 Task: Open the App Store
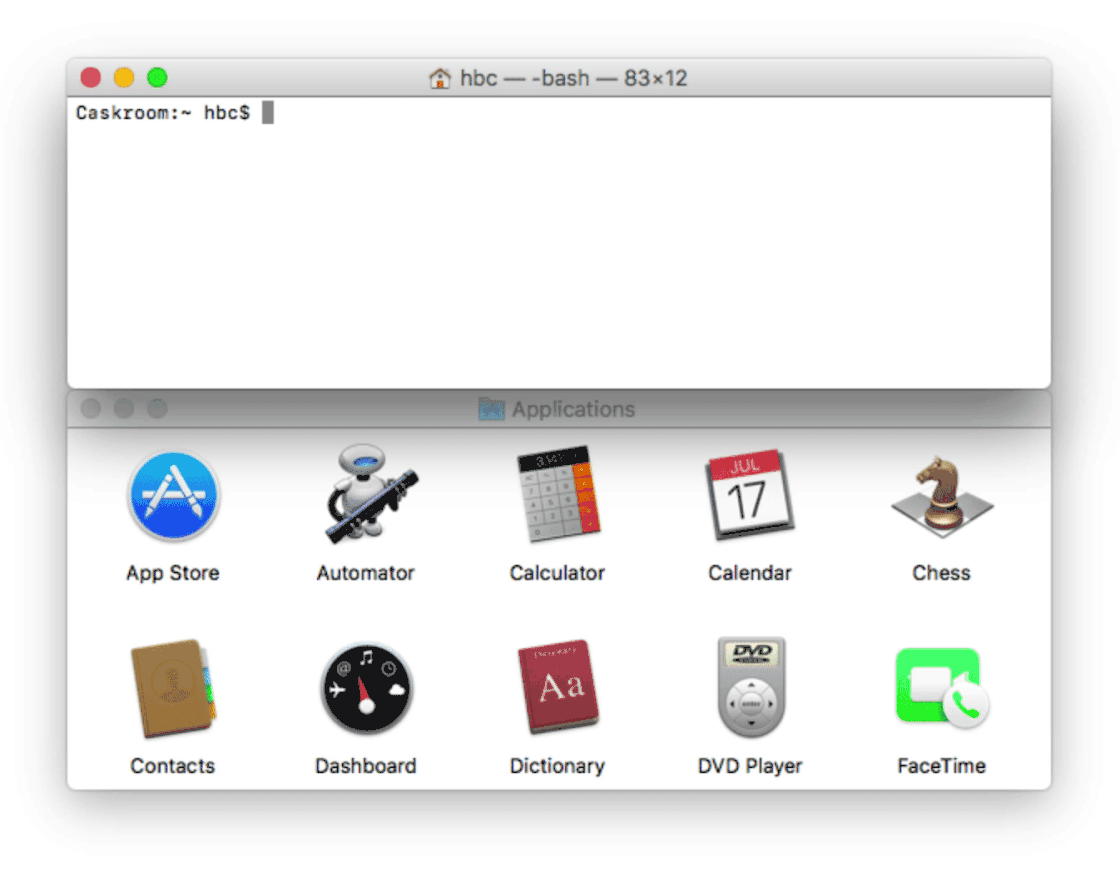172,496
